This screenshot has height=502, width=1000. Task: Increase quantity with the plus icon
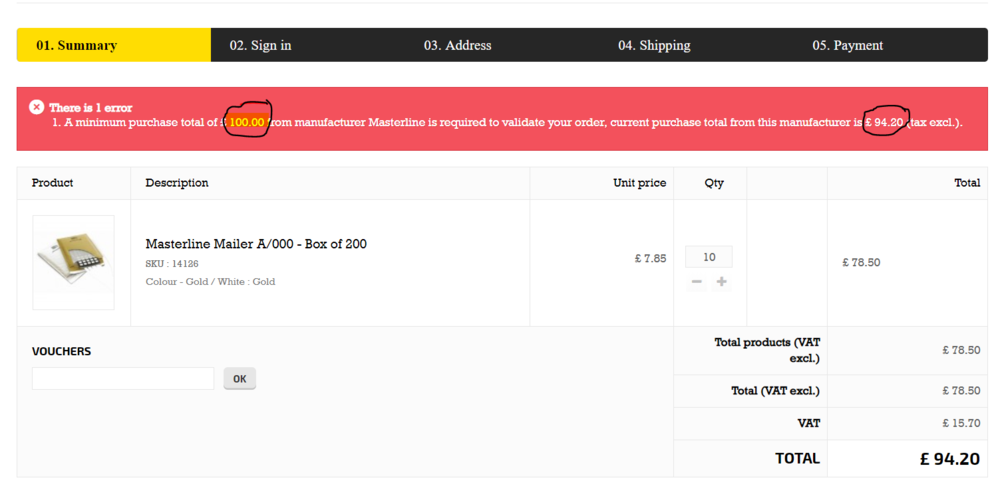(x=721, y=282)
